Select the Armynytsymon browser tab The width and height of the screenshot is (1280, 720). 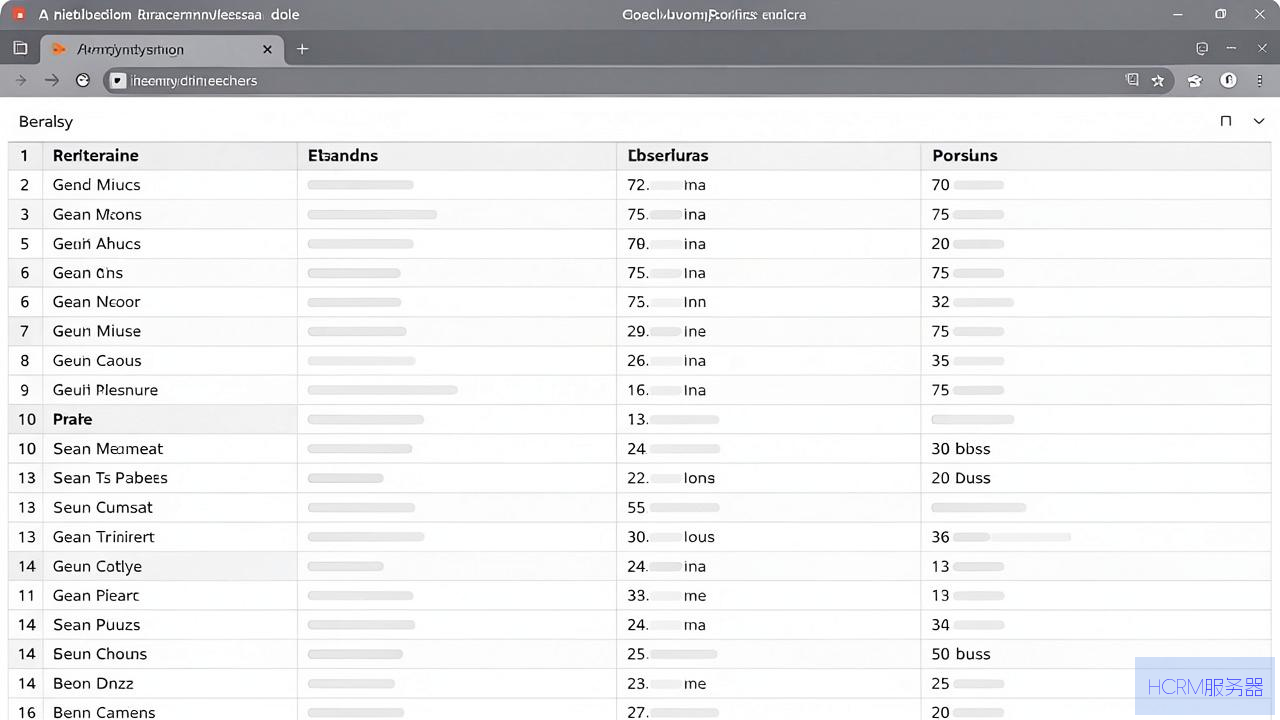pos(162,49)
